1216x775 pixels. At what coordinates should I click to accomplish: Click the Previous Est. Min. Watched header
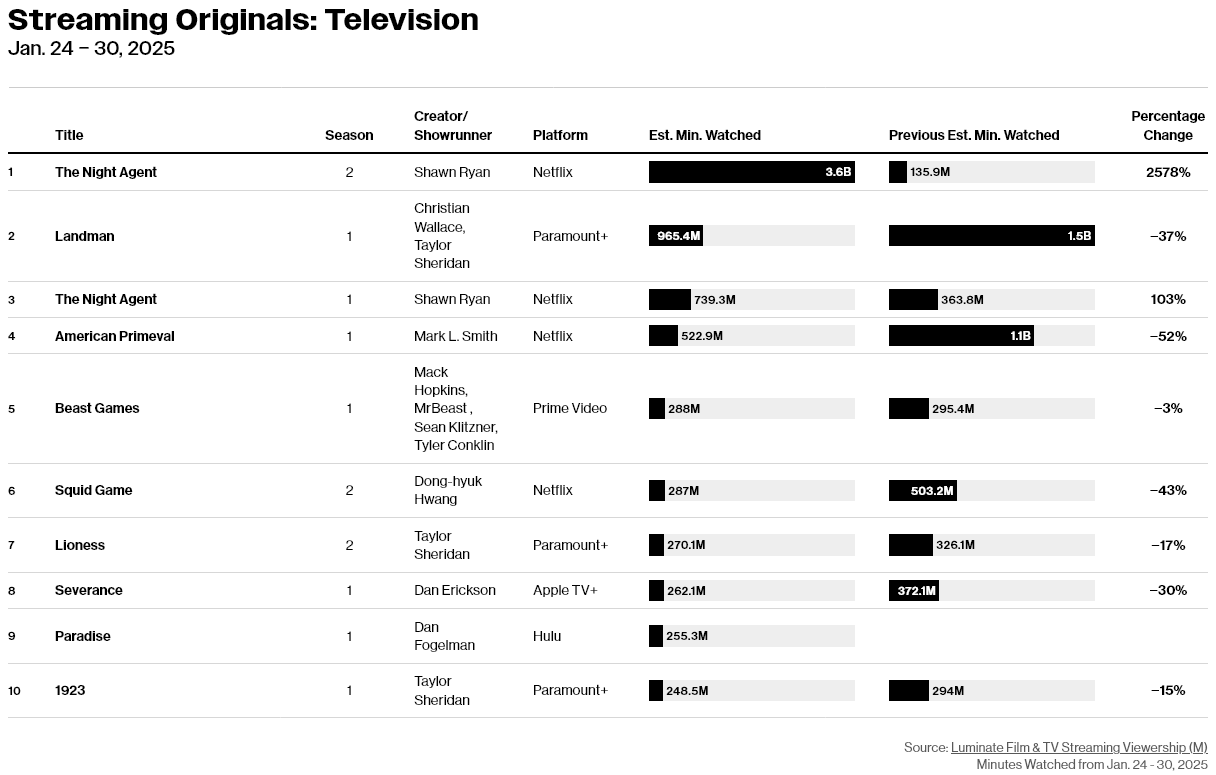[x=974, y=135]
